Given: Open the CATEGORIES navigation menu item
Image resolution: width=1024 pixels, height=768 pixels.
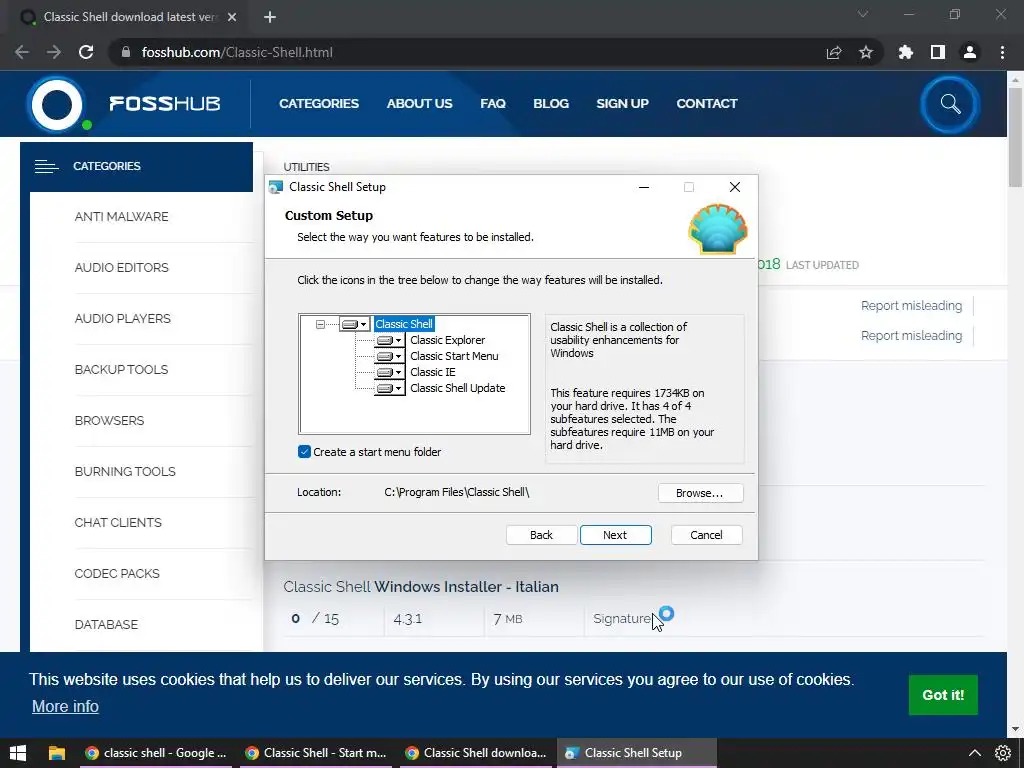Looking at the screenshot, I should pos(319,104).
